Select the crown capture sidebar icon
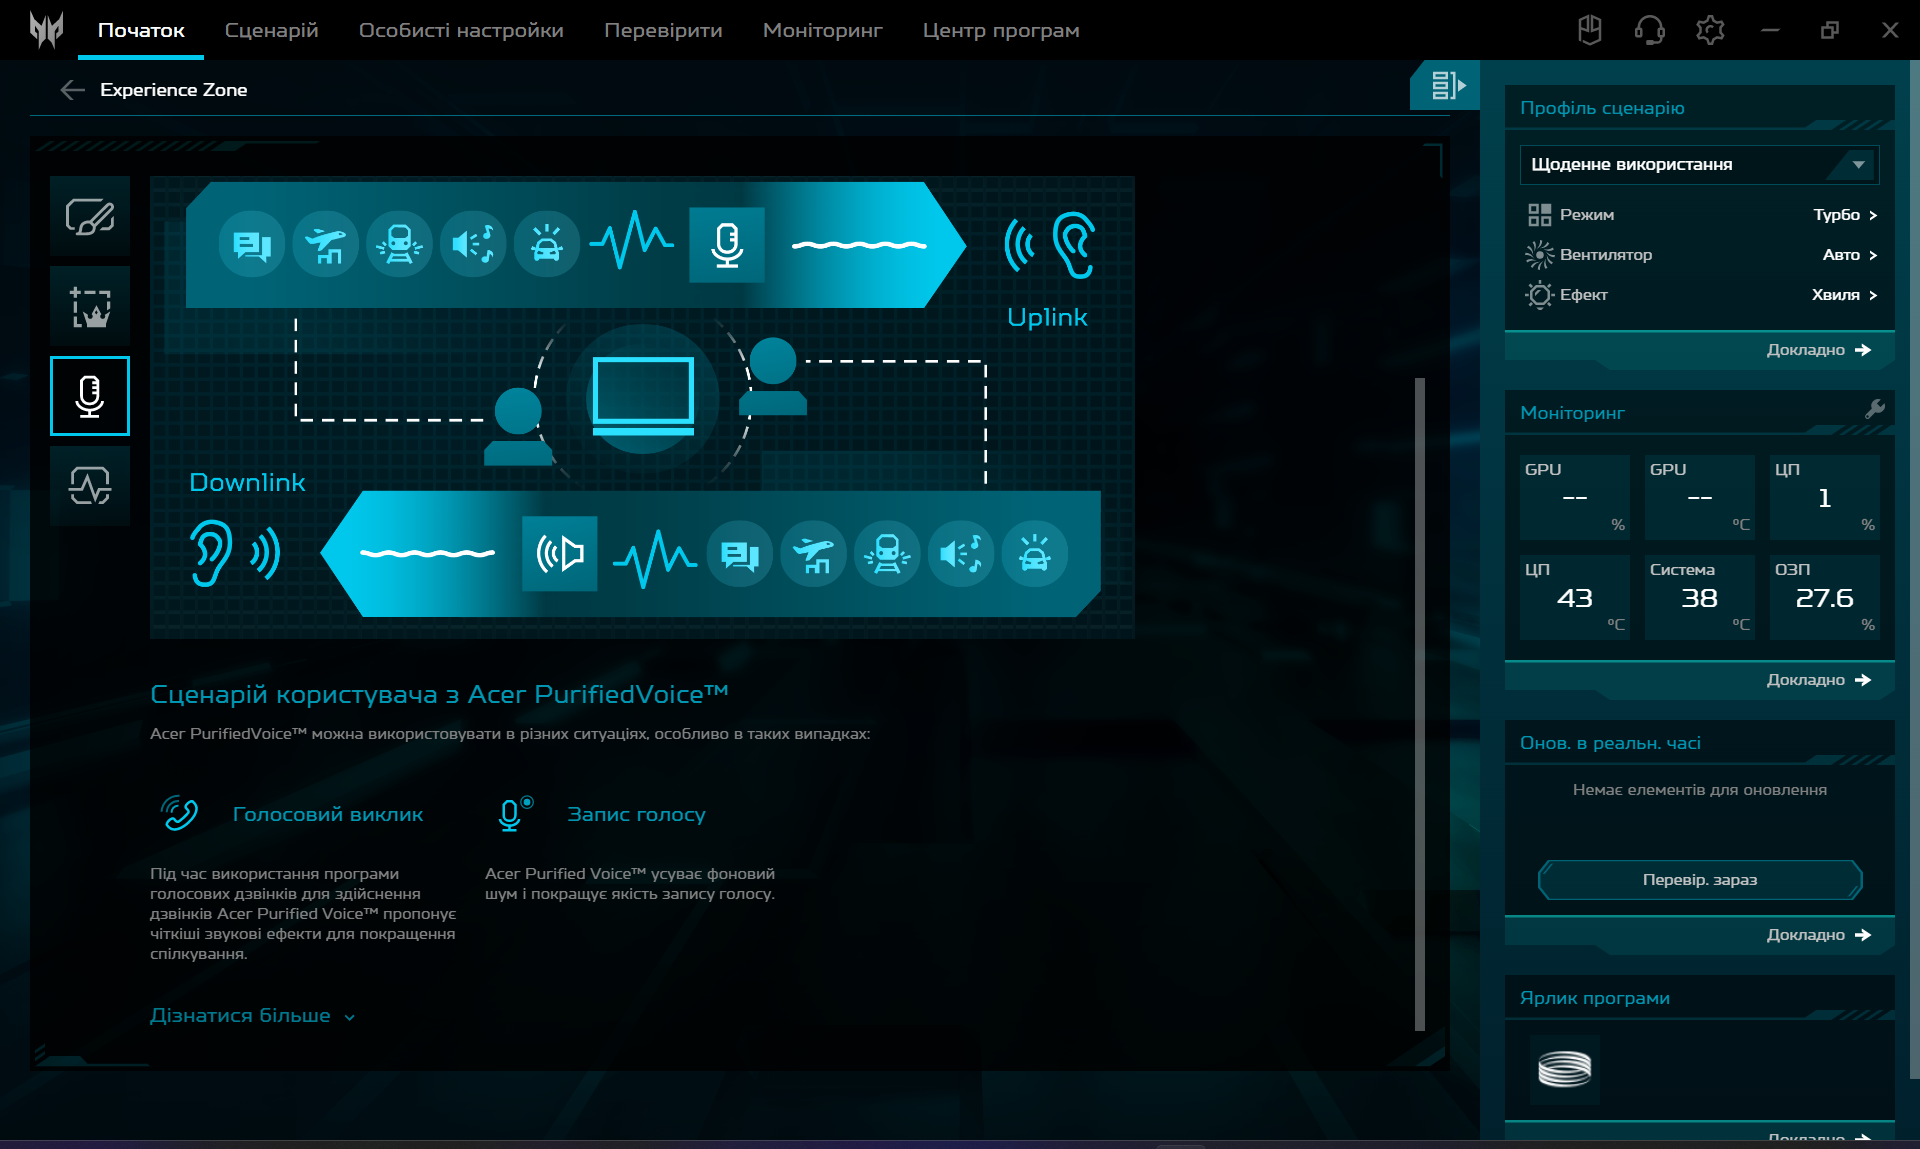This screenshot has width=1920, height=1149. pyautogui.click(x=90, y=306)
